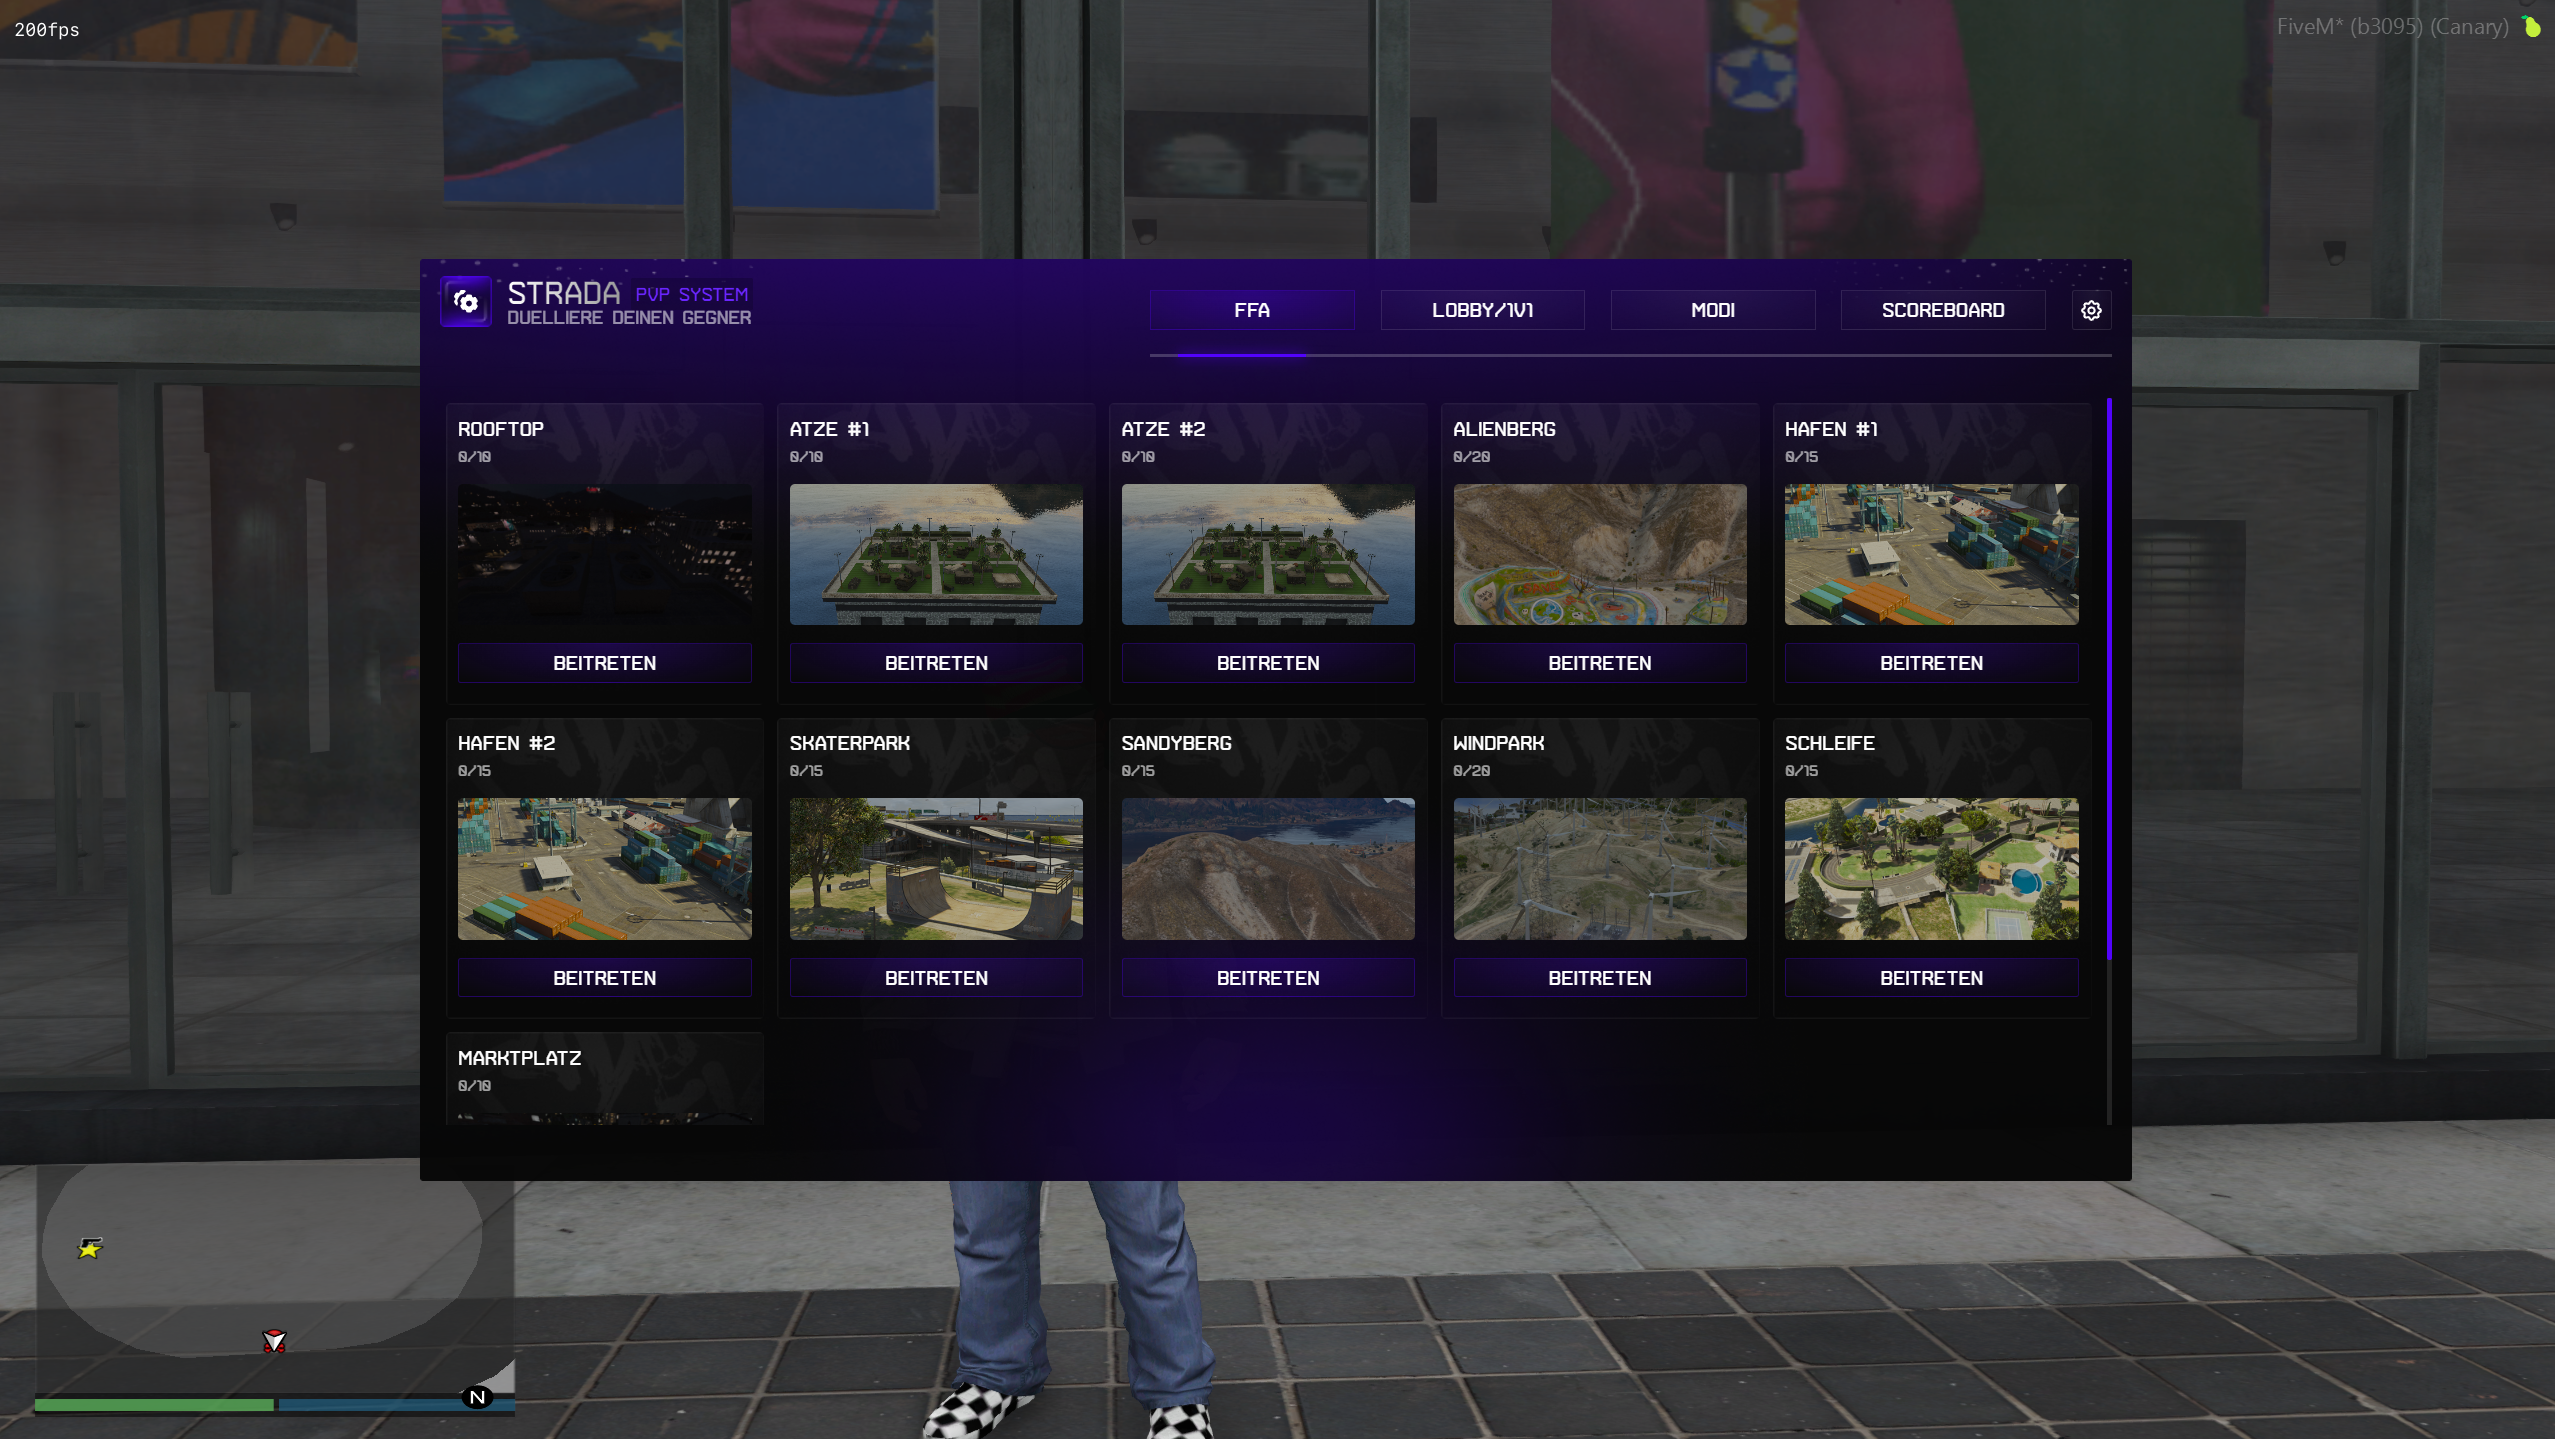Click the Schleife map preview image
The width and height of the screenshot is (2555, 1439).
[x=1932, y=869]
